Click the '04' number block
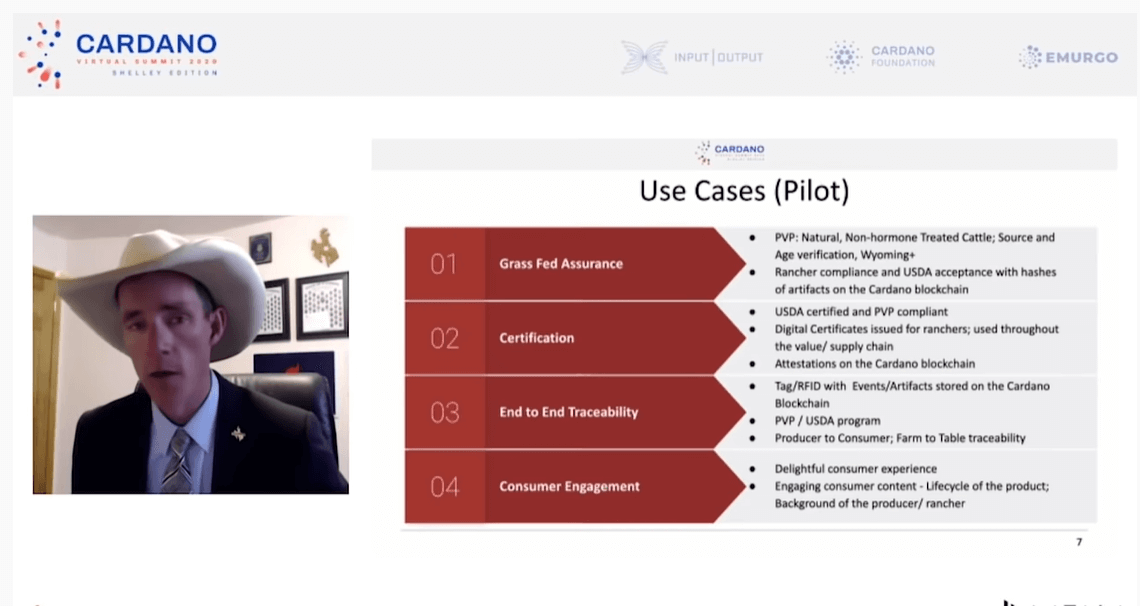This screenshot has height=606, width=1140. click(444, 486)
